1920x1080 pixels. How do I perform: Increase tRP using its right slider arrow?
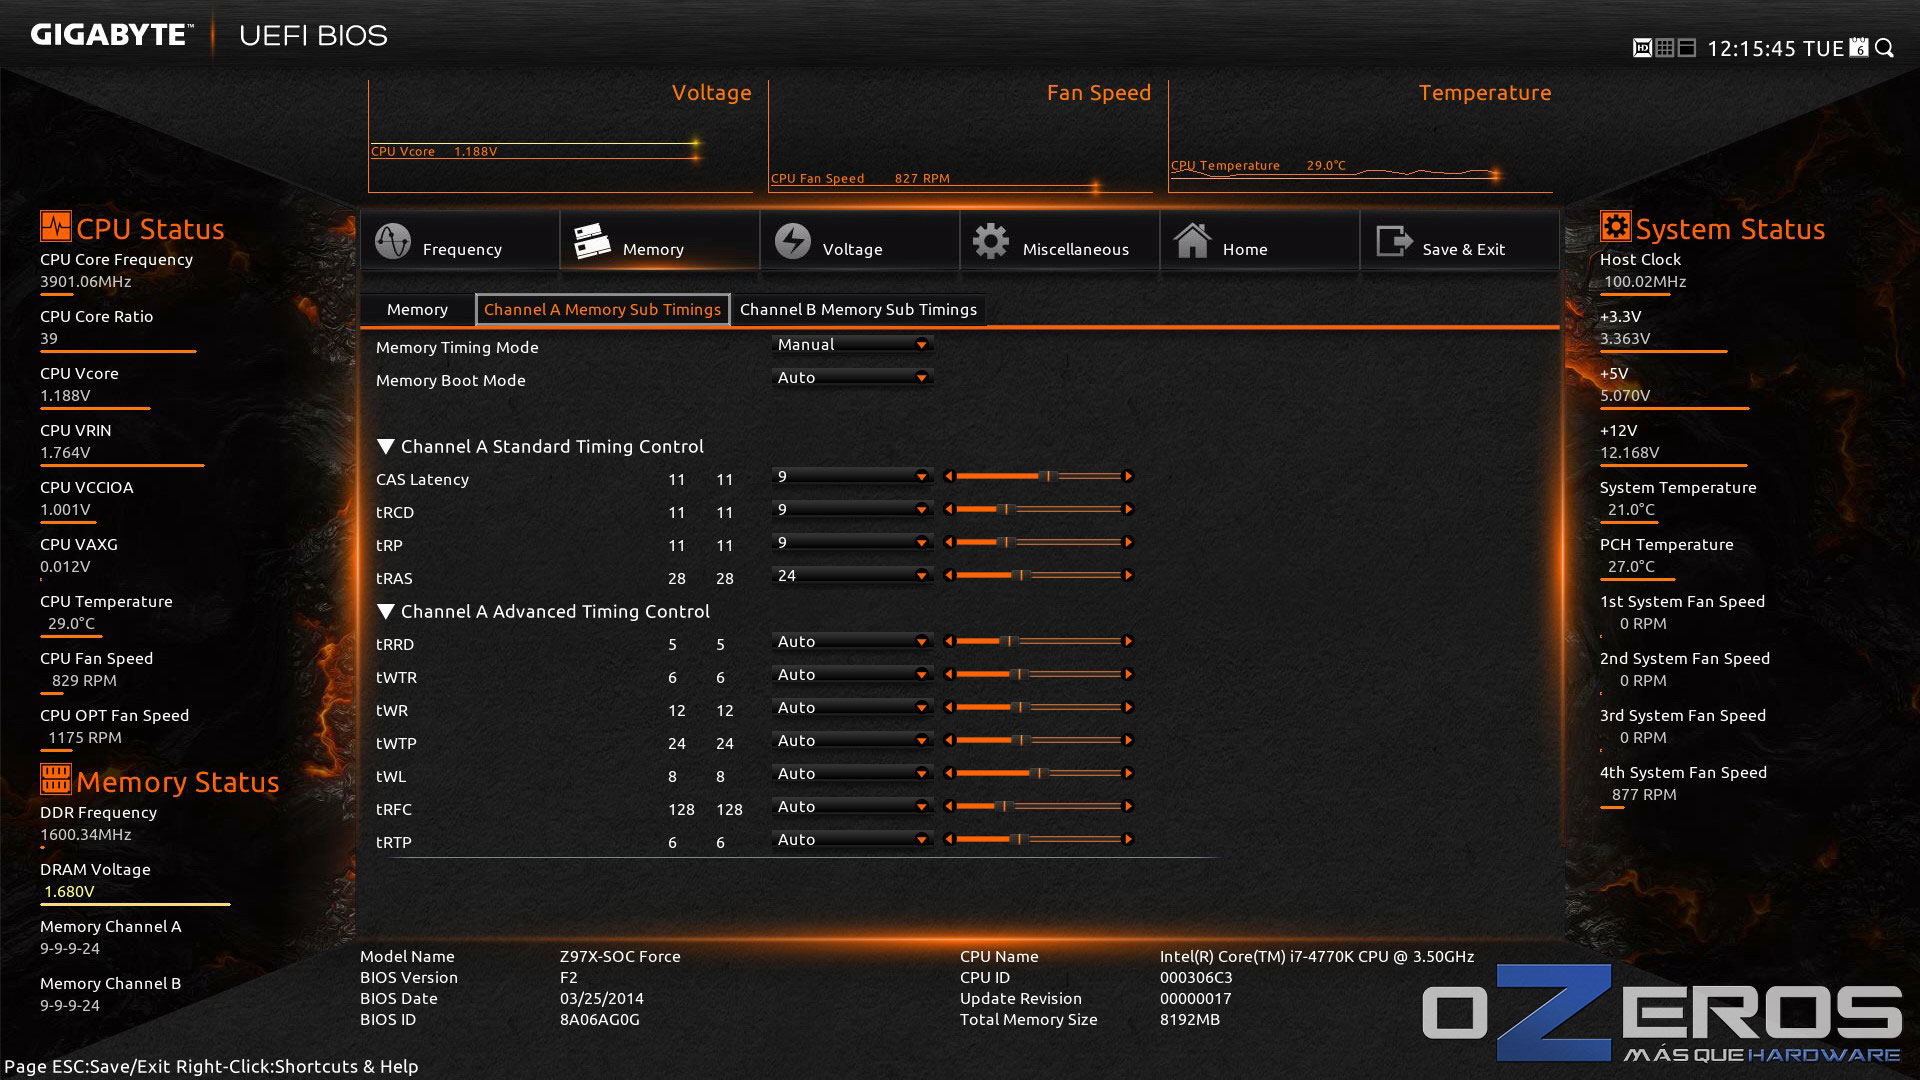point(1128,543)
